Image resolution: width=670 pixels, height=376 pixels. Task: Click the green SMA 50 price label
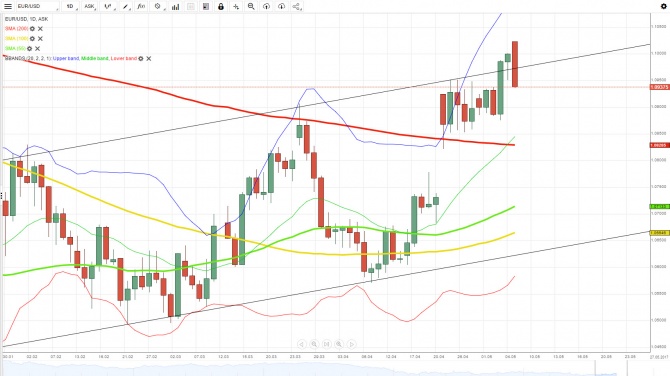pyautogui.click(x=660, y=206)
